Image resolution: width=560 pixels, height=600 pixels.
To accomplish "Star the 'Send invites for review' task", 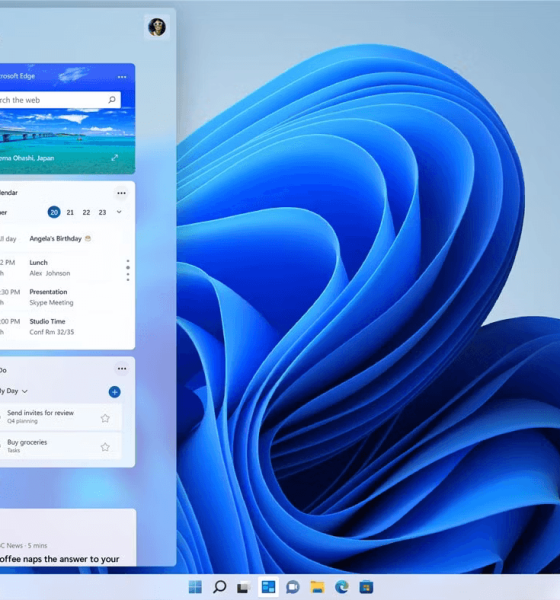I will pos(105,418).
